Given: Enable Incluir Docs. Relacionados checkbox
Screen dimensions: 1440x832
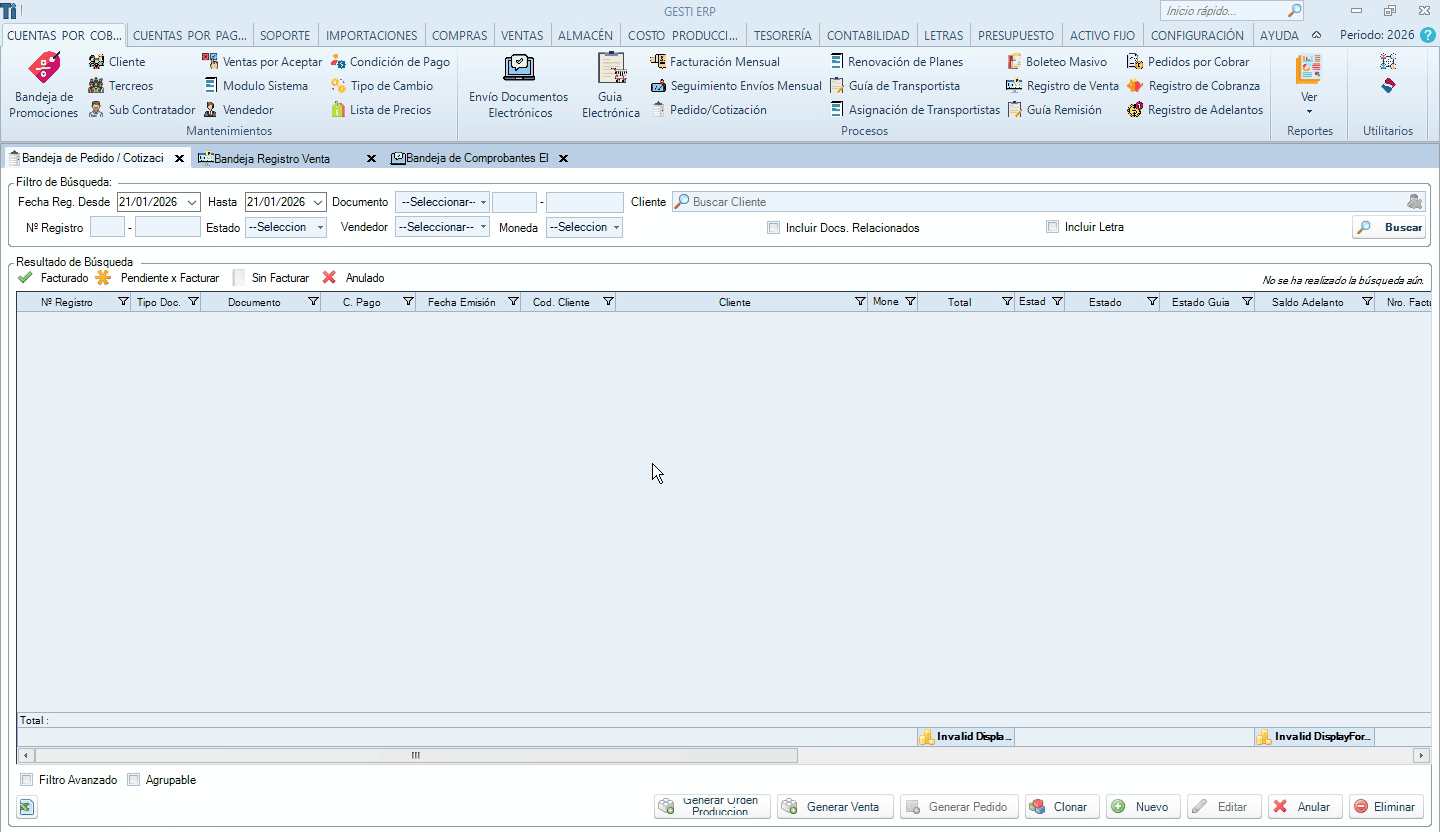Looking at the screenshot, I should point(774,228).
